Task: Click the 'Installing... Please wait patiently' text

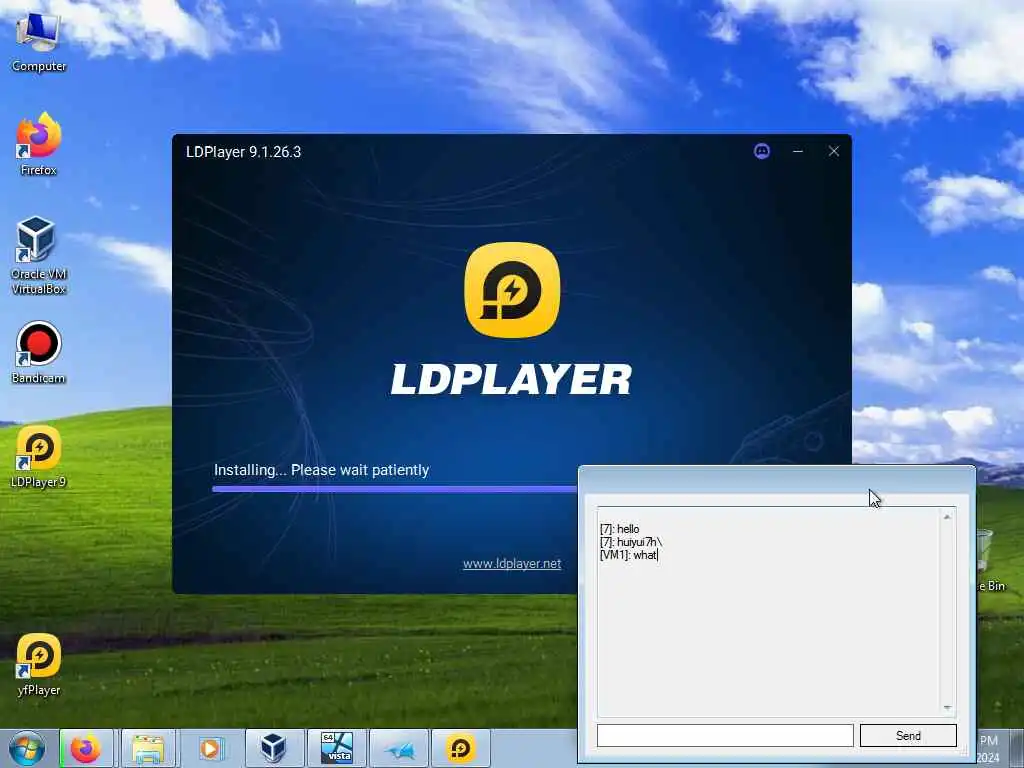Action: coord(321,470)
